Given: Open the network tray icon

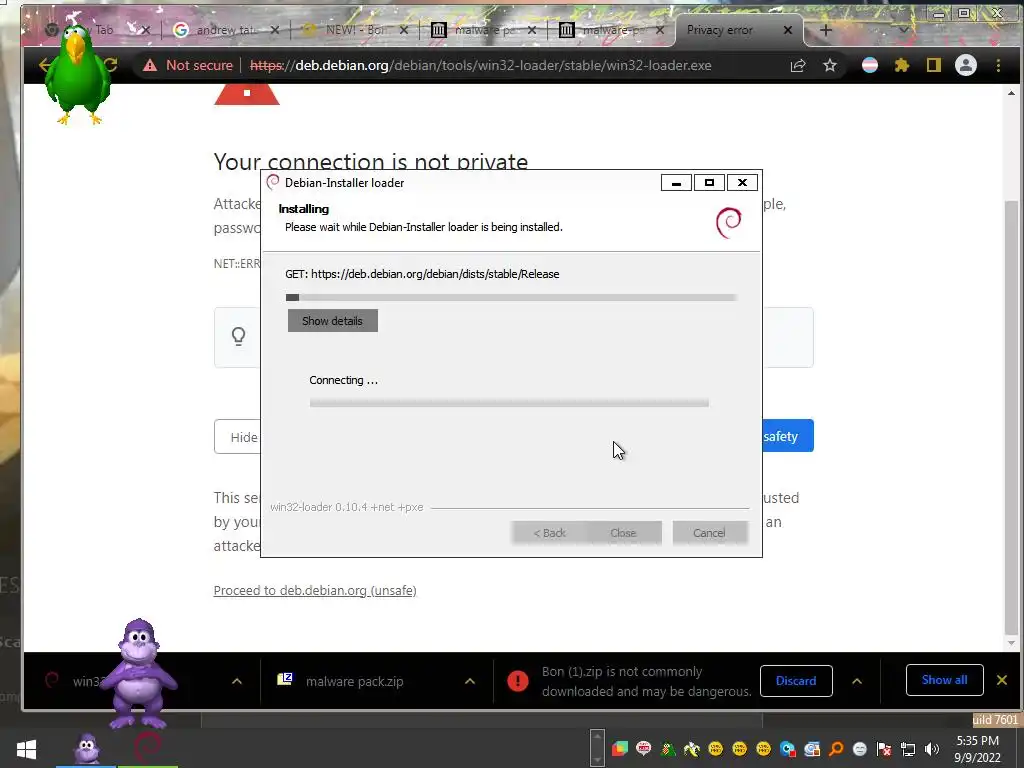Looking at the screenshot, I should tap(908, 749).
